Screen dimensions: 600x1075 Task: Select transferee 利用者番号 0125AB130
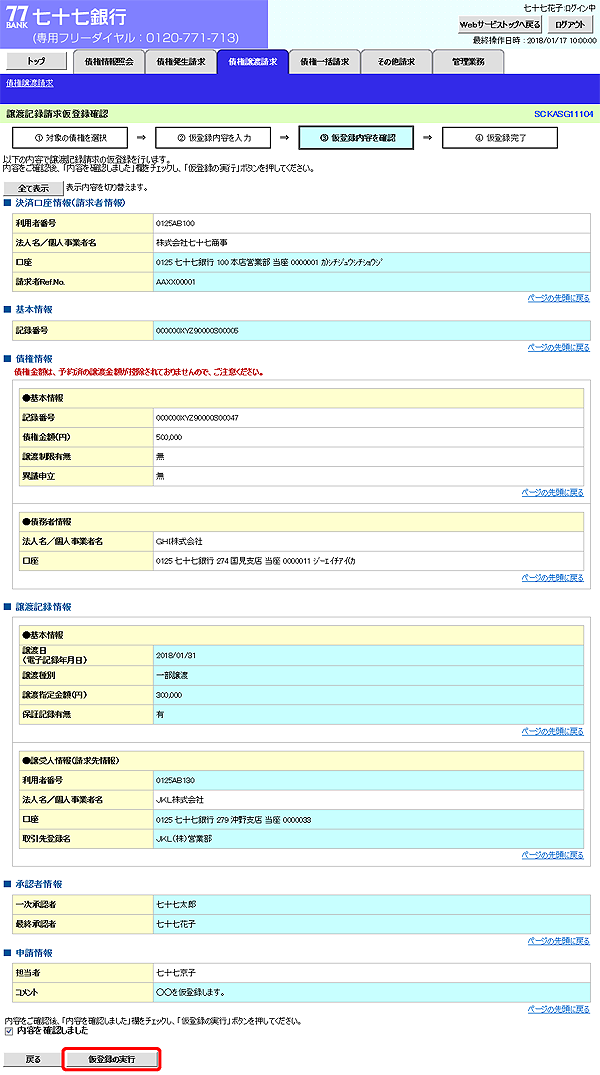(176, 780)
